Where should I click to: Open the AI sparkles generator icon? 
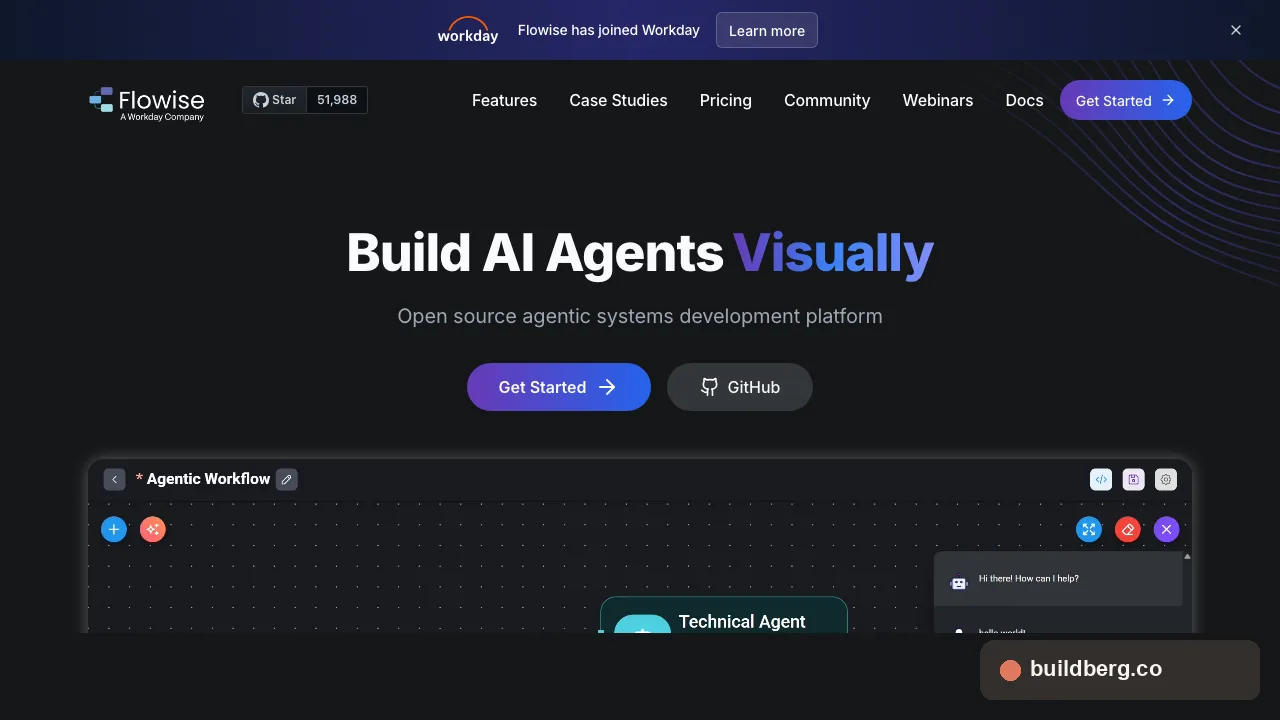pyautogui.click(x=152, y=529)
